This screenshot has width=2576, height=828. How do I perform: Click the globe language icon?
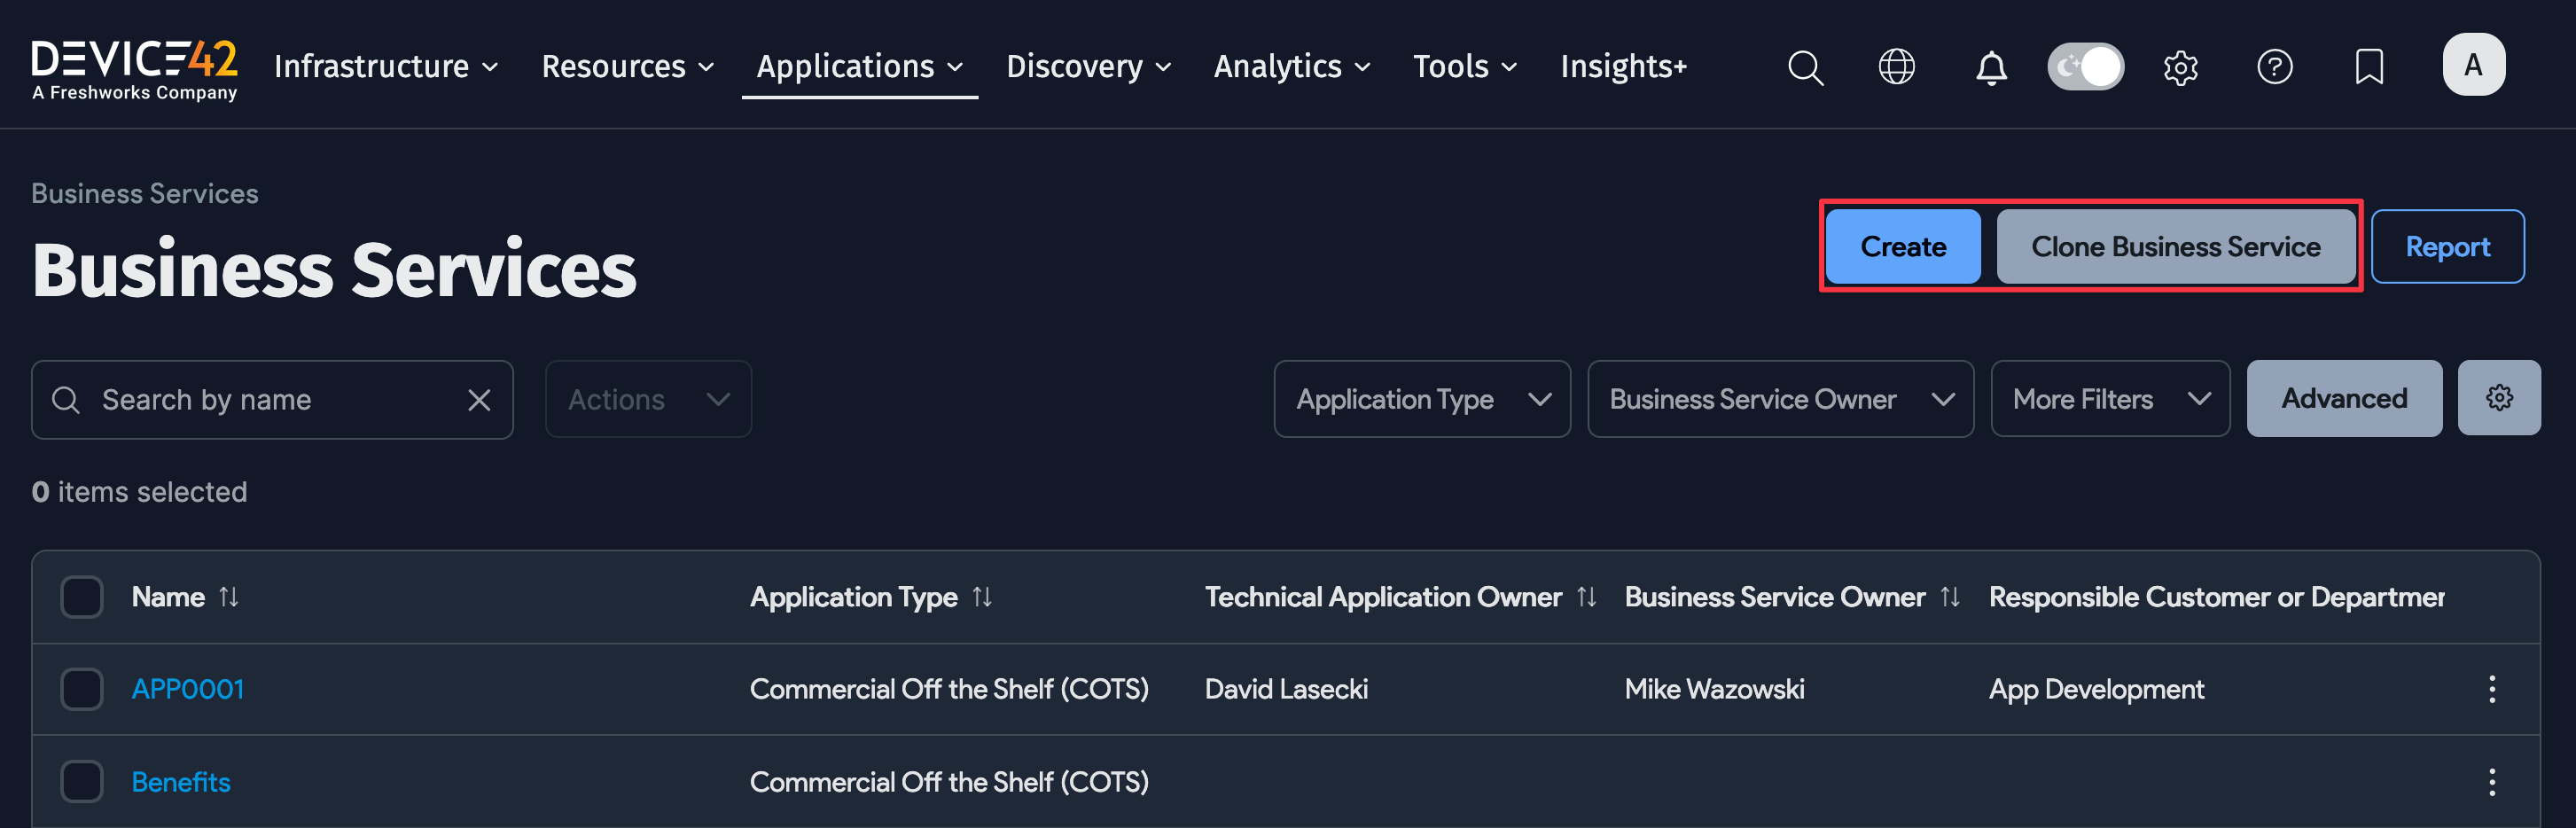[x=1896, y=67]
